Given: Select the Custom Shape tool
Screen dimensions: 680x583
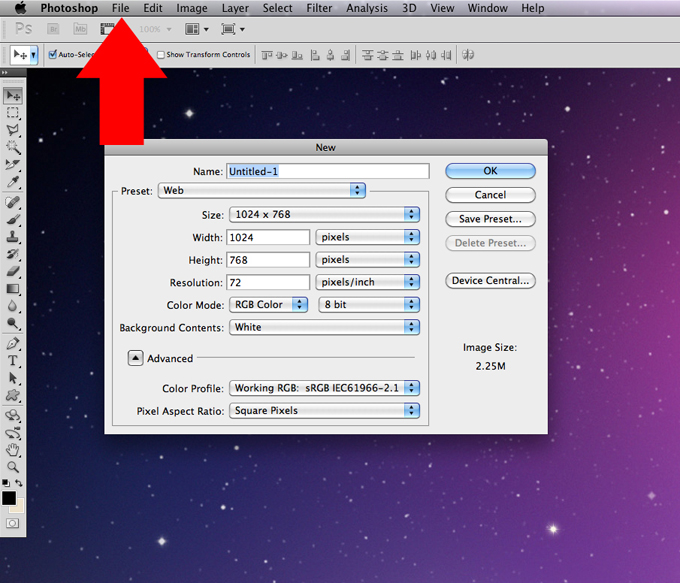Looking at the screenshot, I should click(13, 396).
